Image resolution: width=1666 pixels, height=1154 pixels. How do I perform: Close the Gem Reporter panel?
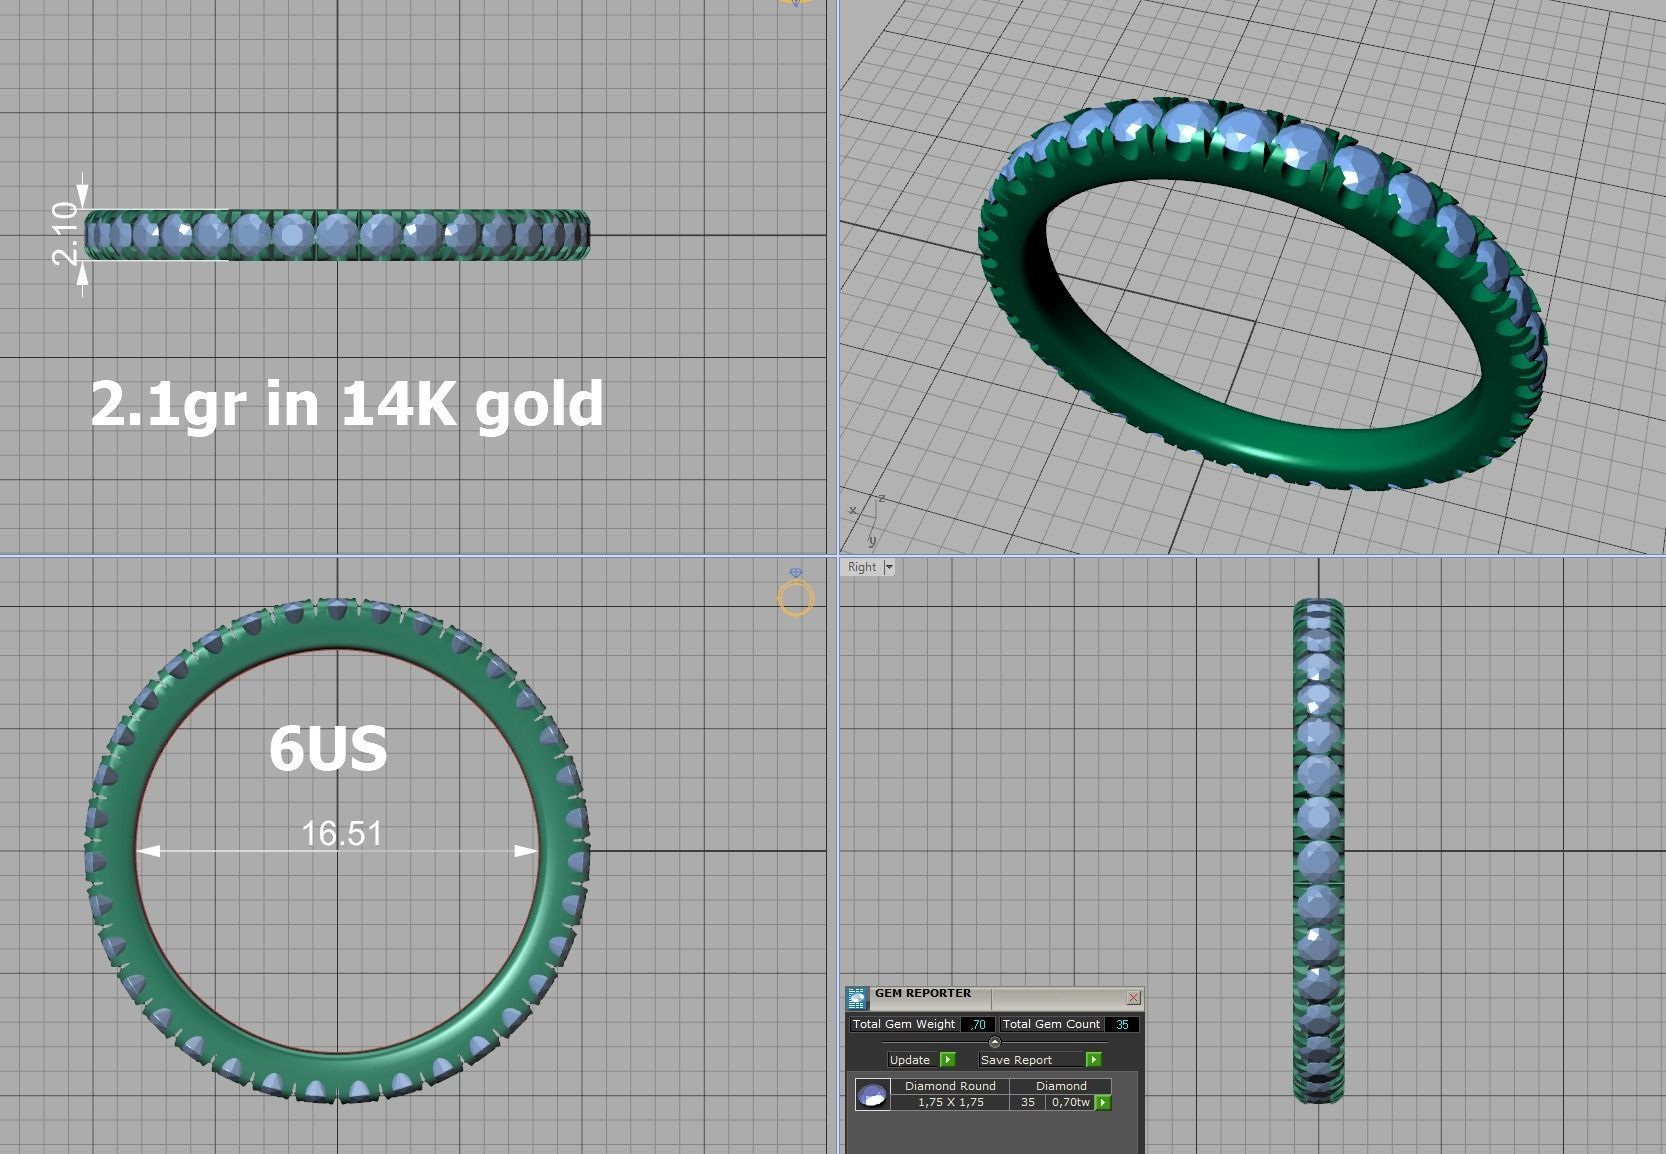tap(1133, 997)
